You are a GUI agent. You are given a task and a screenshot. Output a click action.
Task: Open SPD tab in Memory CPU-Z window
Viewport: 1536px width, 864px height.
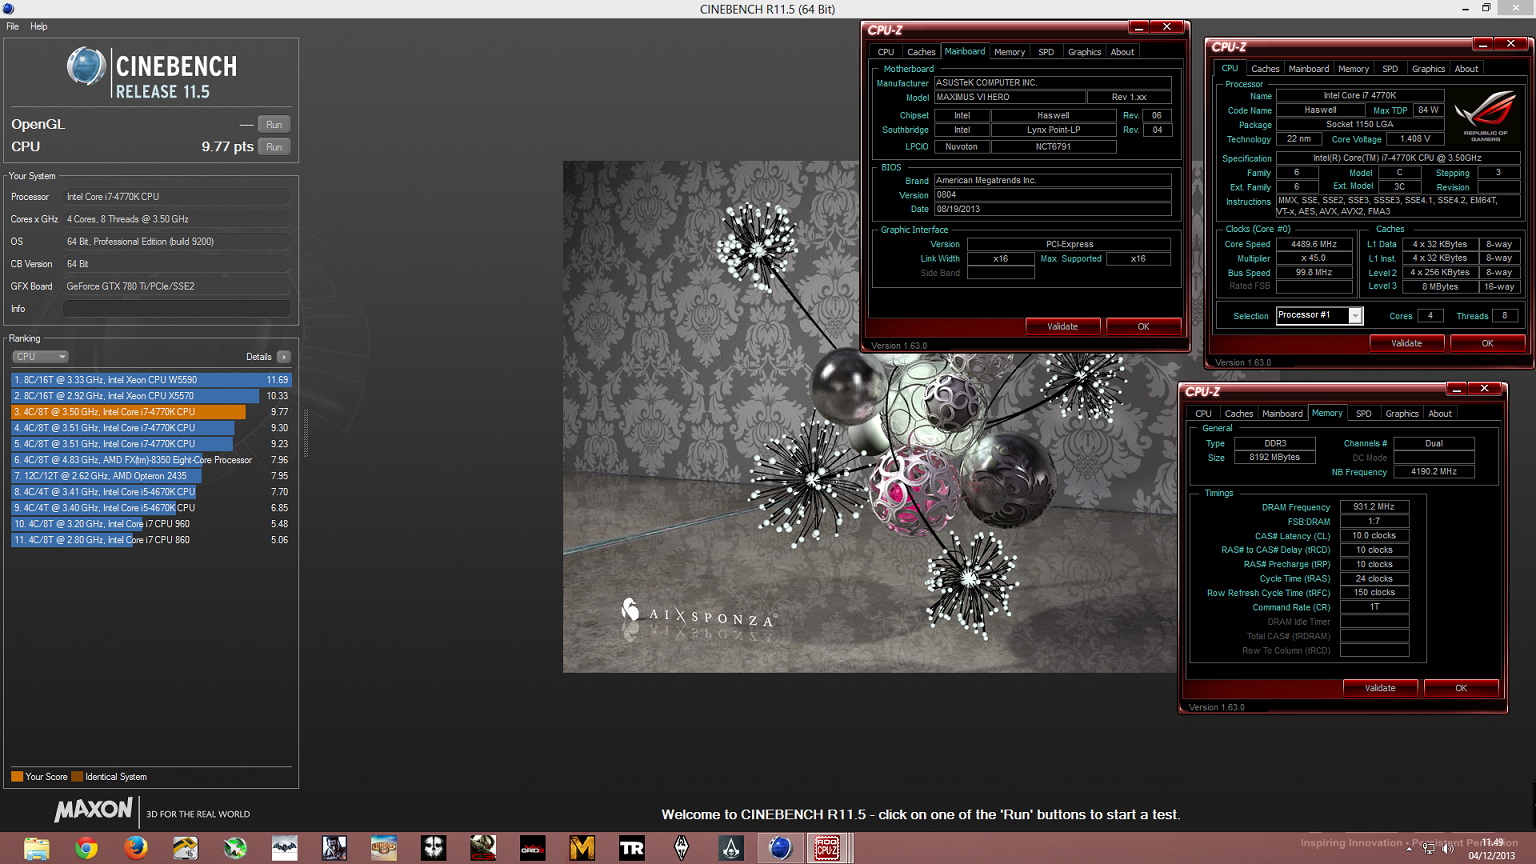[x=1364, y=414]
